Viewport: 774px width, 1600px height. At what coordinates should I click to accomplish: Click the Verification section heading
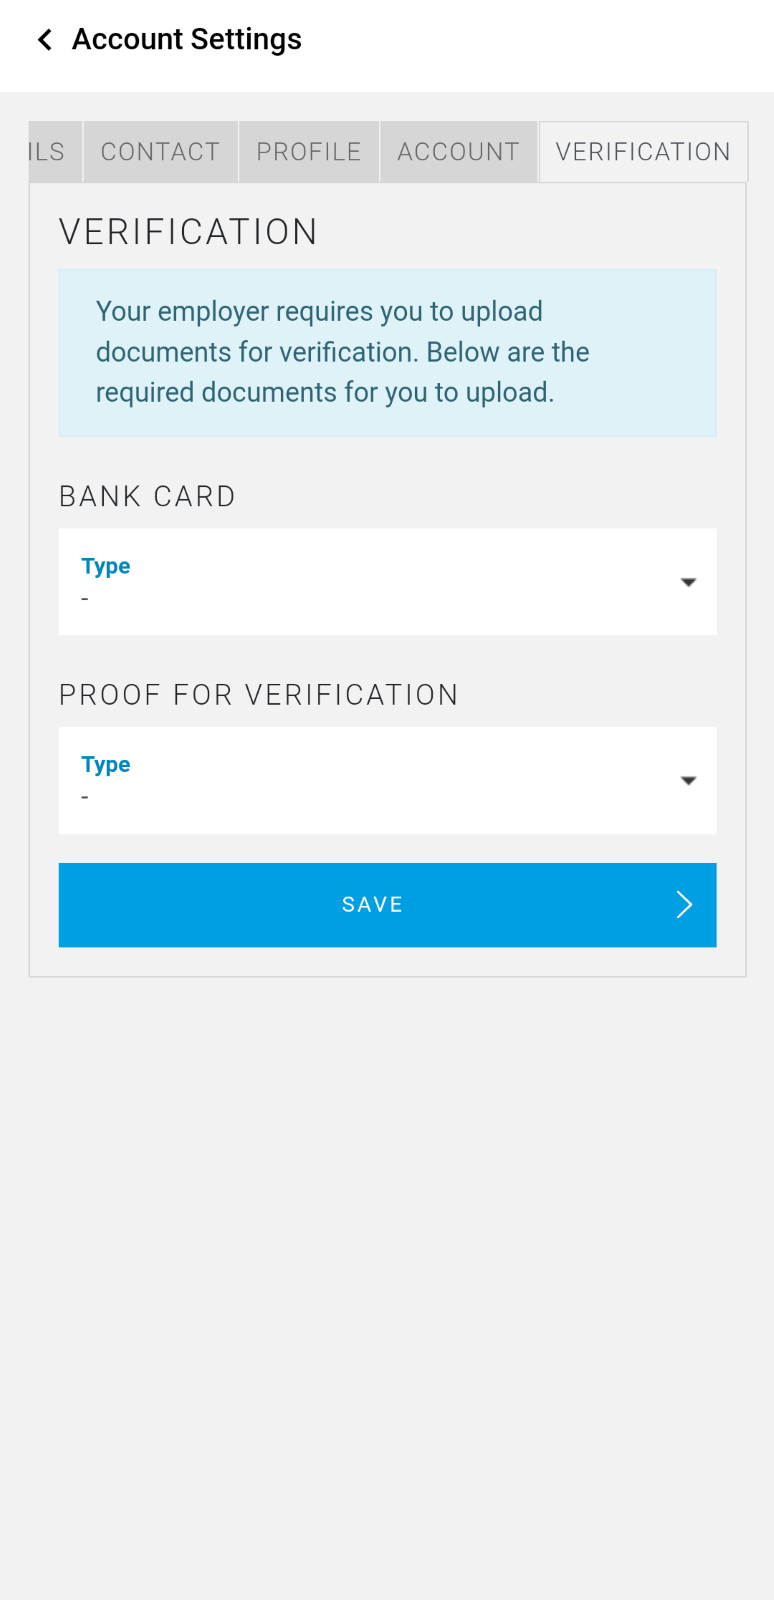[188, 232]
